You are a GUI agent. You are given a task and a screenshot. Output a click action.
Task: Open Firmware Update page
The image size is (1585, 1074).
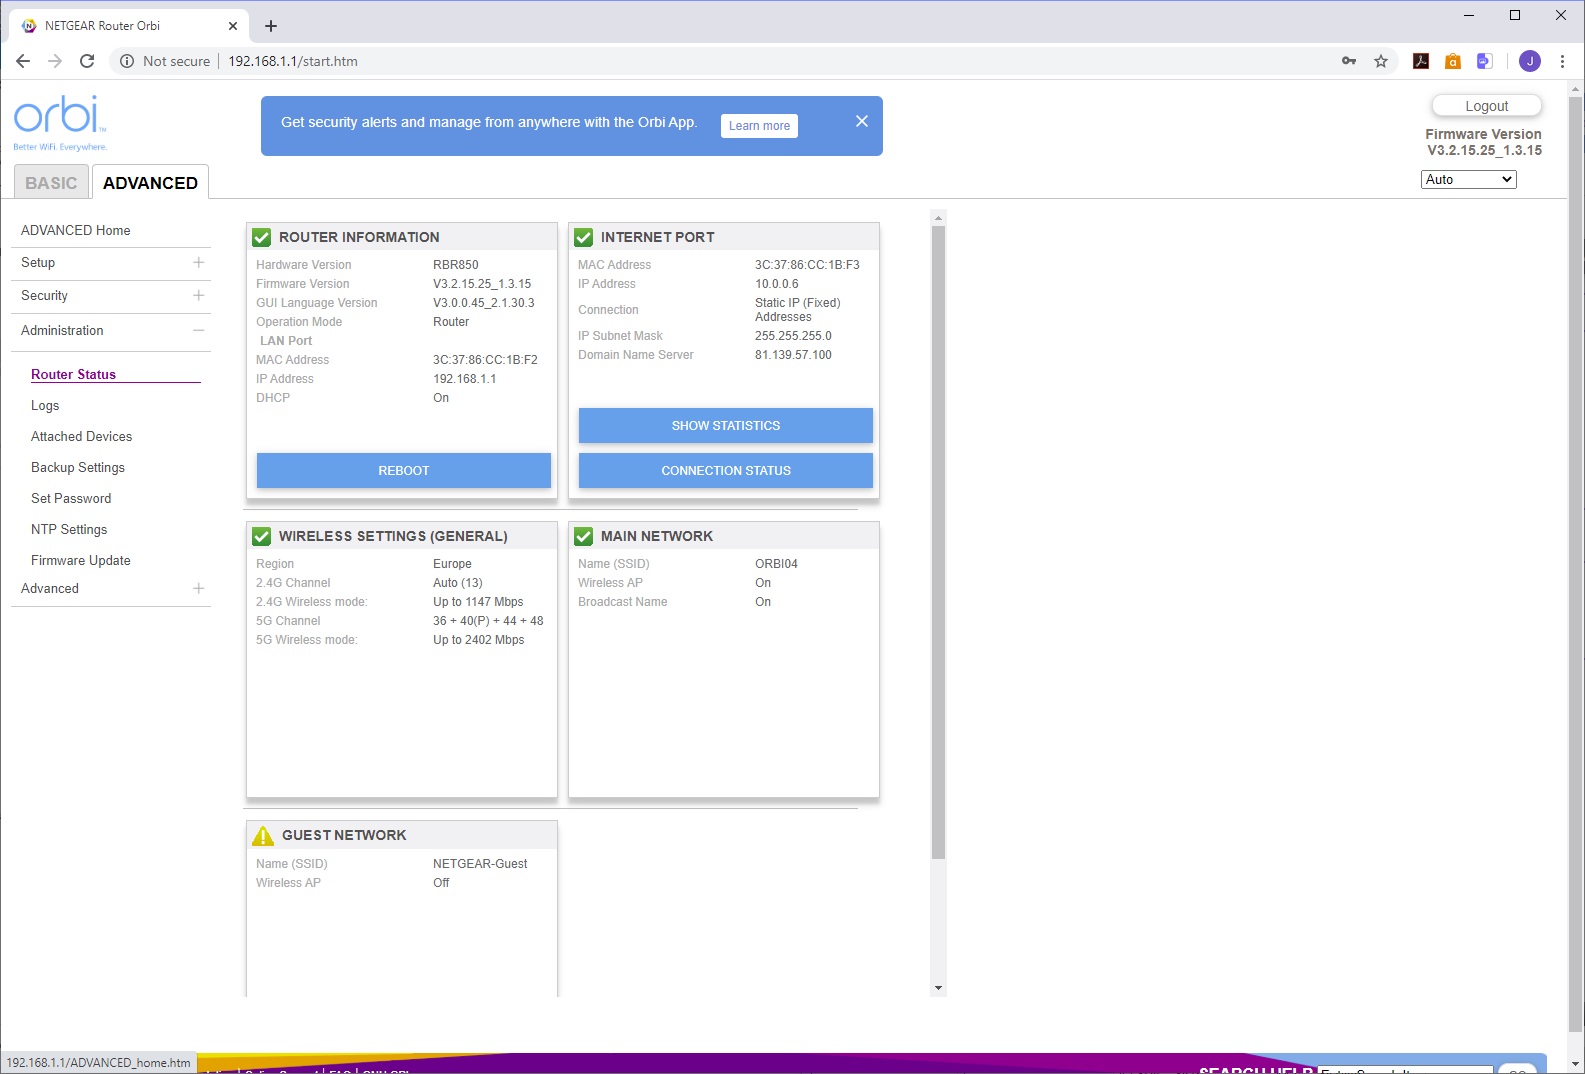[x=81, y=560]
